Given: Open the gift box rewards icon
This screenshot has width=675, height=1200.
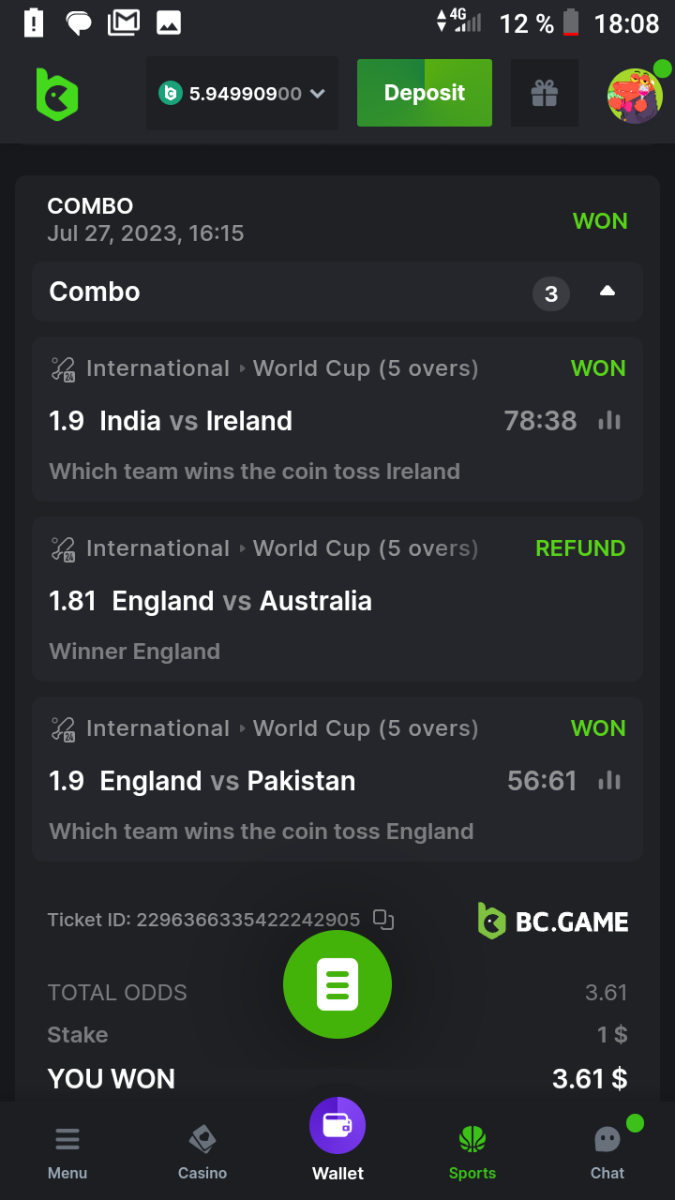Looking at the screenshot, I should pyautogui.click(x=544, y=94).
